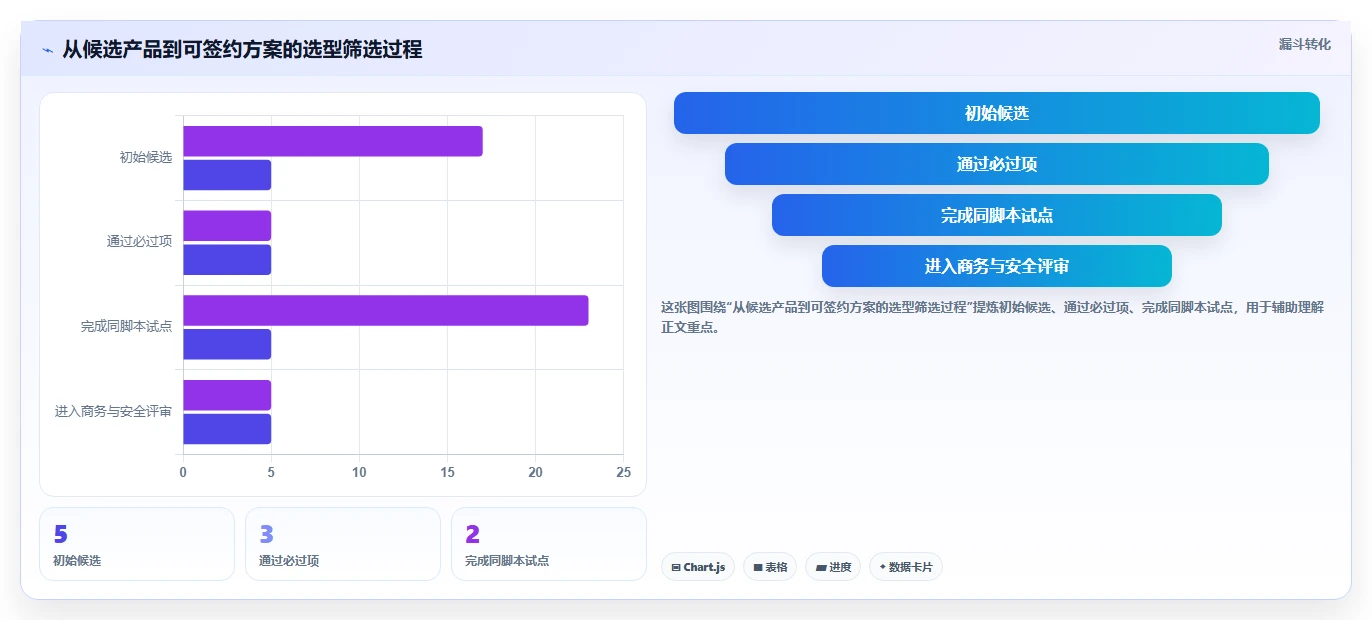Viewport: 1372px width, 620px height.
Task: Click the indigo 初始候选 chart bar
Action: click(x=227, y=175)
